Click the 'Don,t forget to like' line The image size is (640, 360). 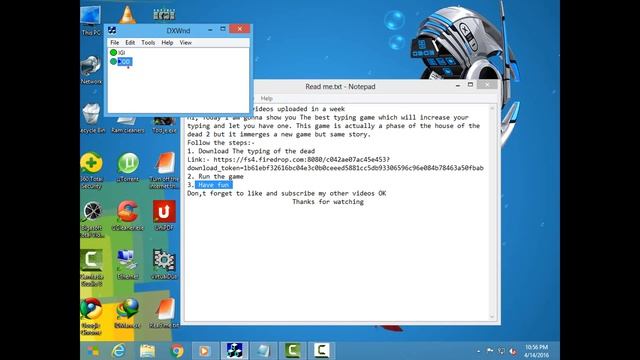click(287, 193)
